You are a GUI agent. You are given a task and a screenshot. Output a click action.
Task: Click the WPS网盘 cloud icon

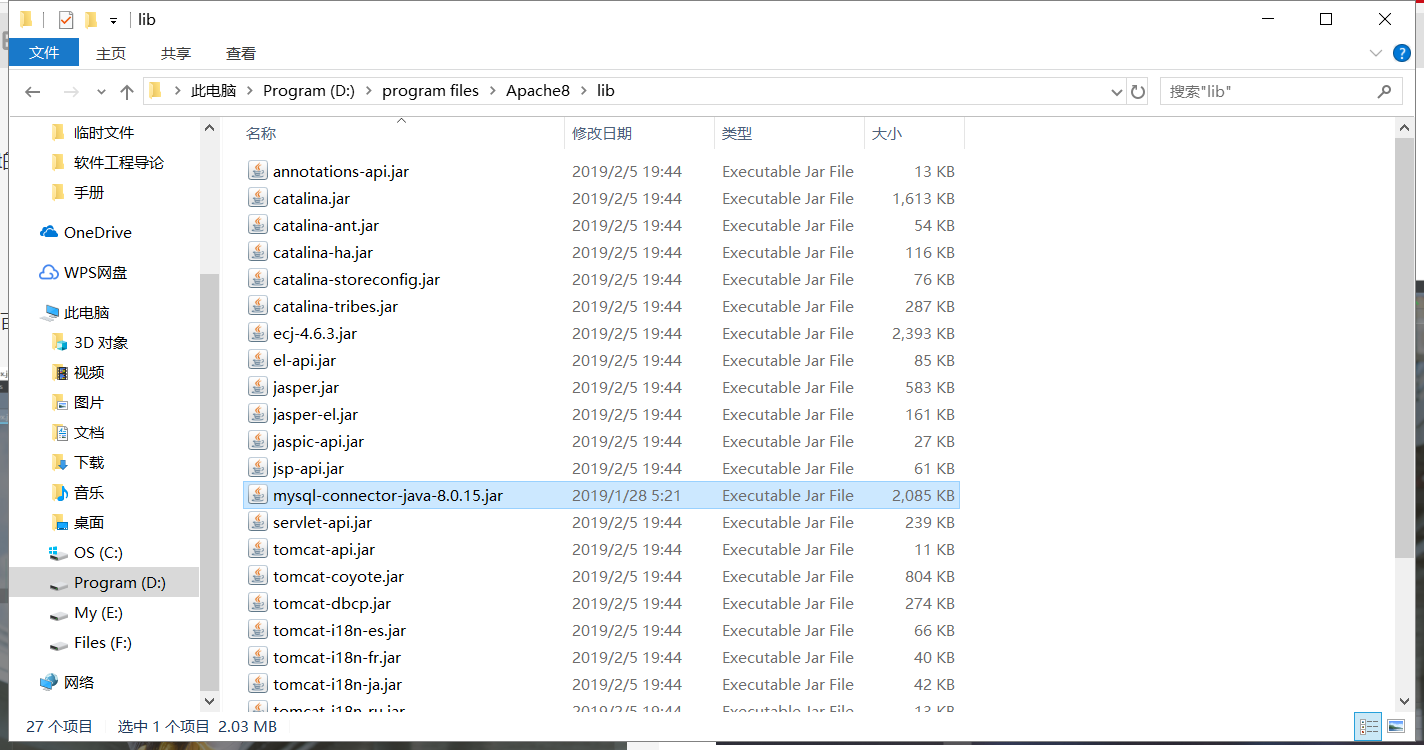[x=49, y=272]
